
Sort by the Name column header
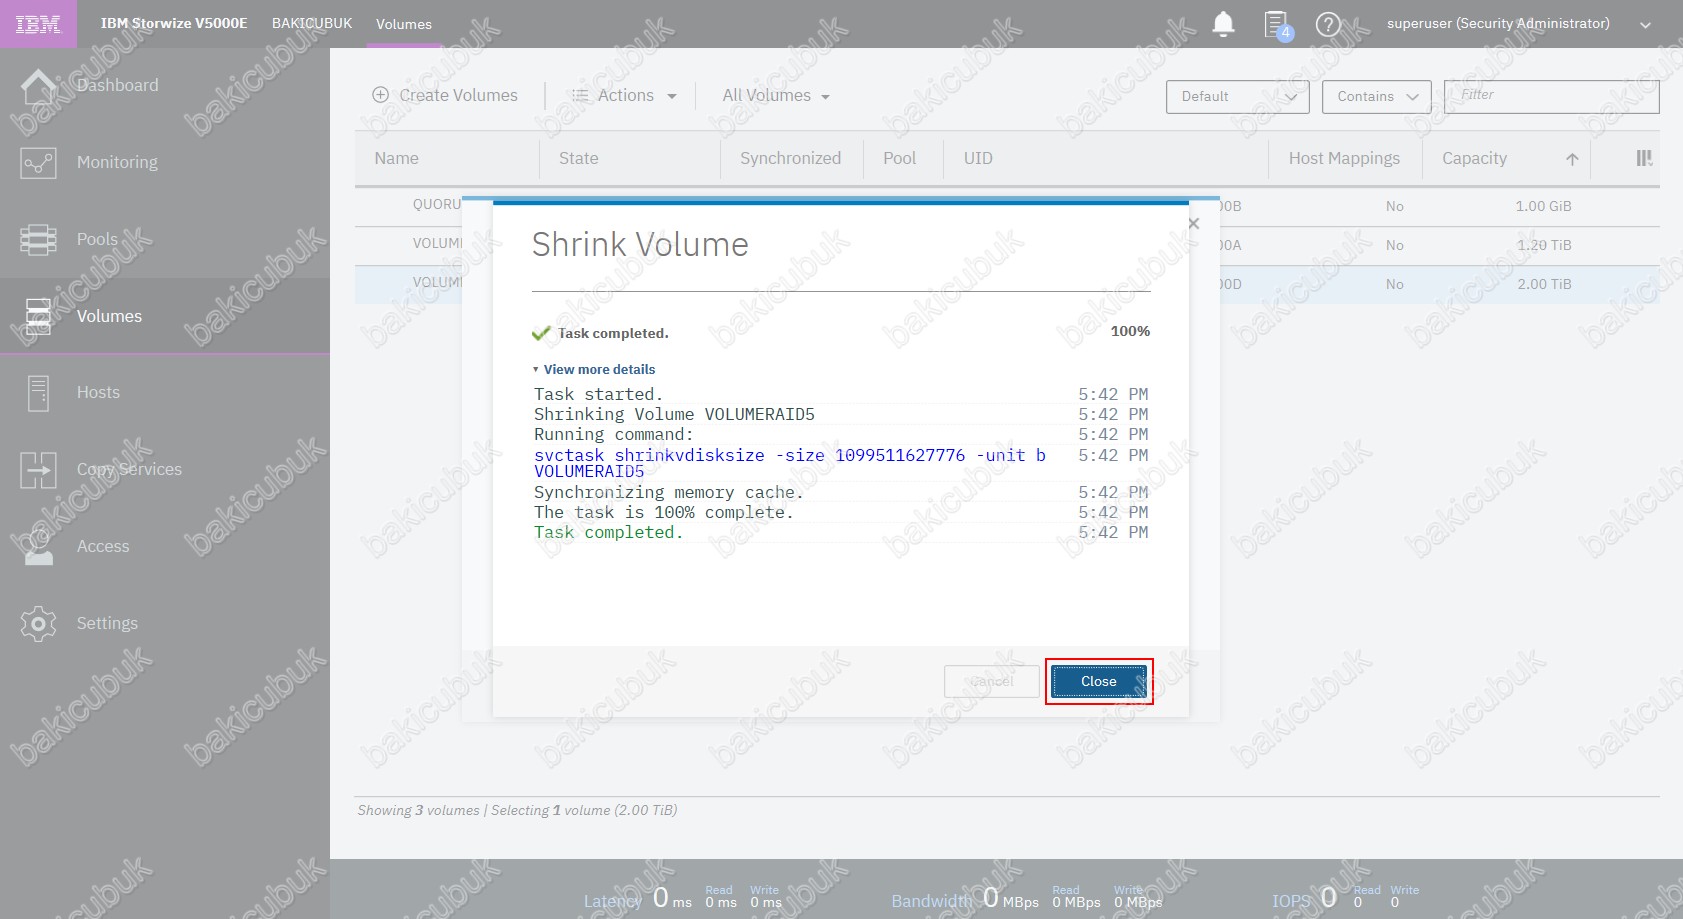click(397, 158)
